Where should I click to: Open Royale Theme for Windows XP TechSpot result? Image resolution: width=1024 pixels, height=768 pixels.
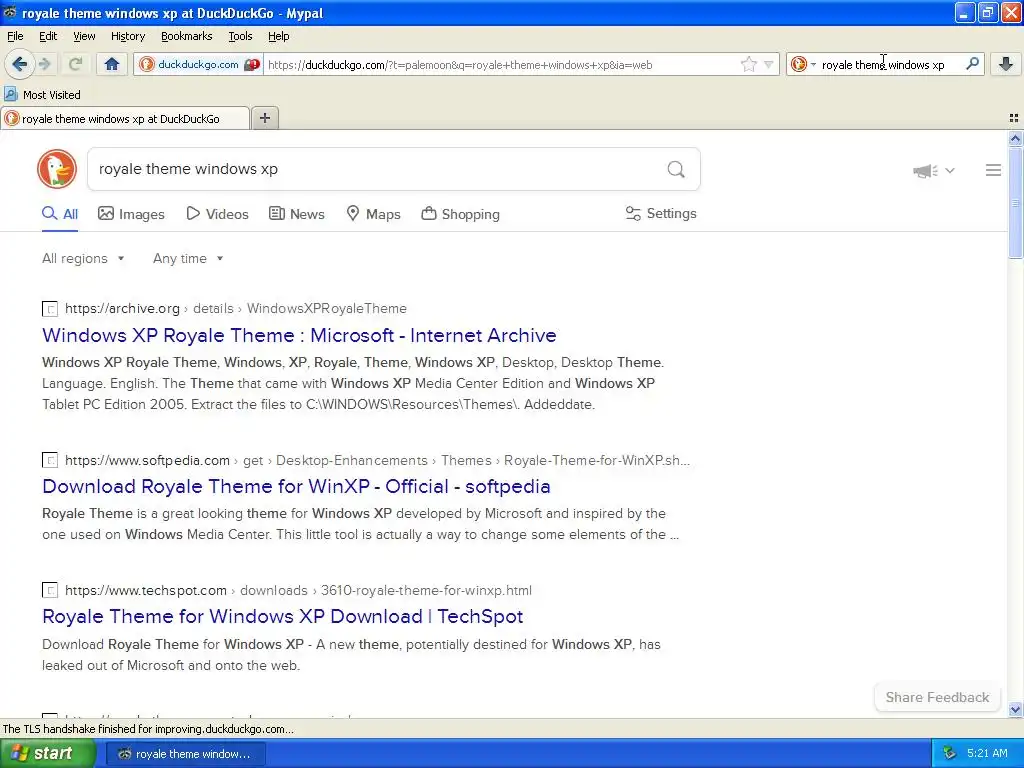(282, 616)
